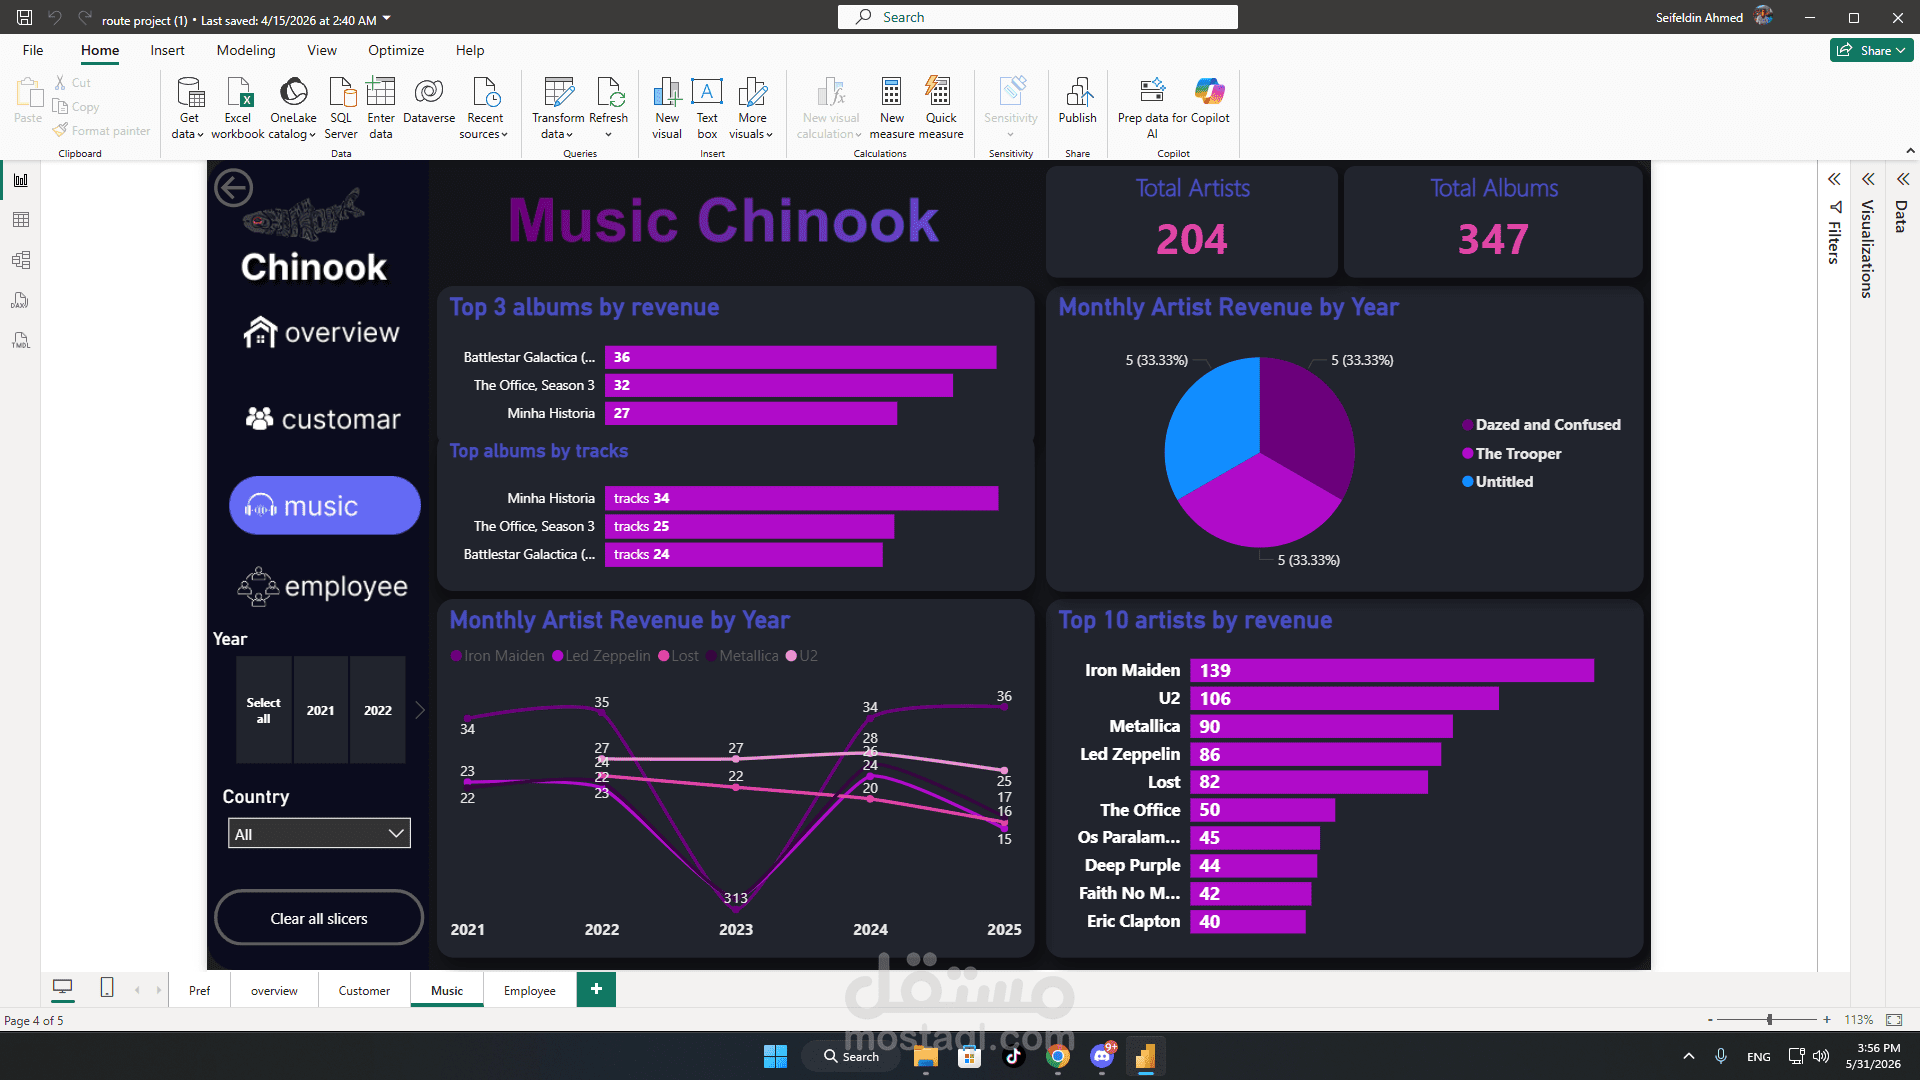Open the Get data menu

click(x=188, y=108)
